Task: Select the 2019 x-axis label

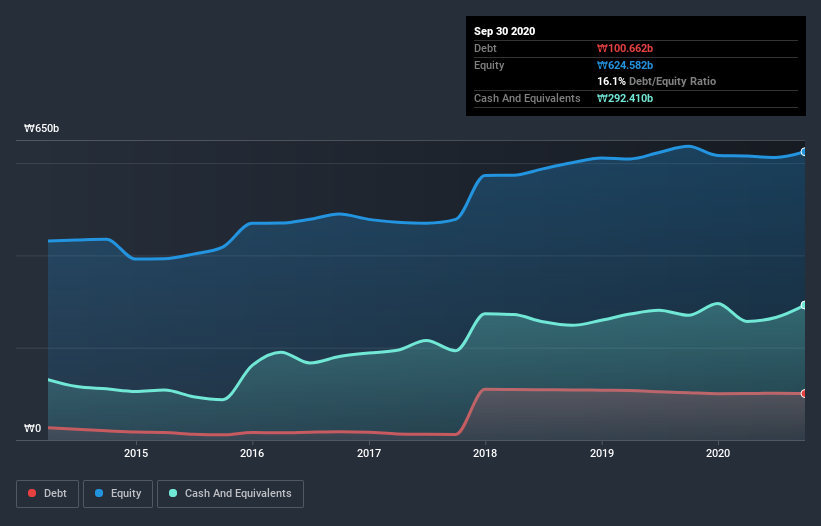Action: [602, 453]
